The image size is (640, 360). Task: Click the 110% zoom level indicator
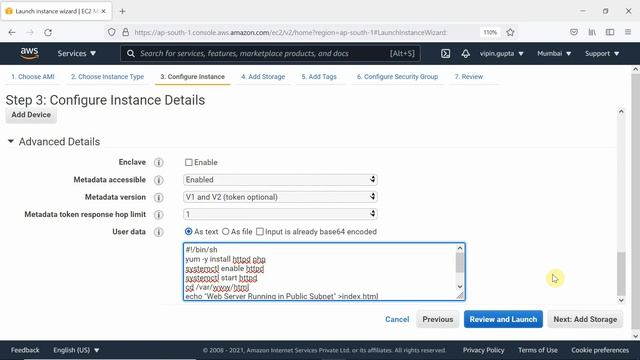[x=490, y=32]
